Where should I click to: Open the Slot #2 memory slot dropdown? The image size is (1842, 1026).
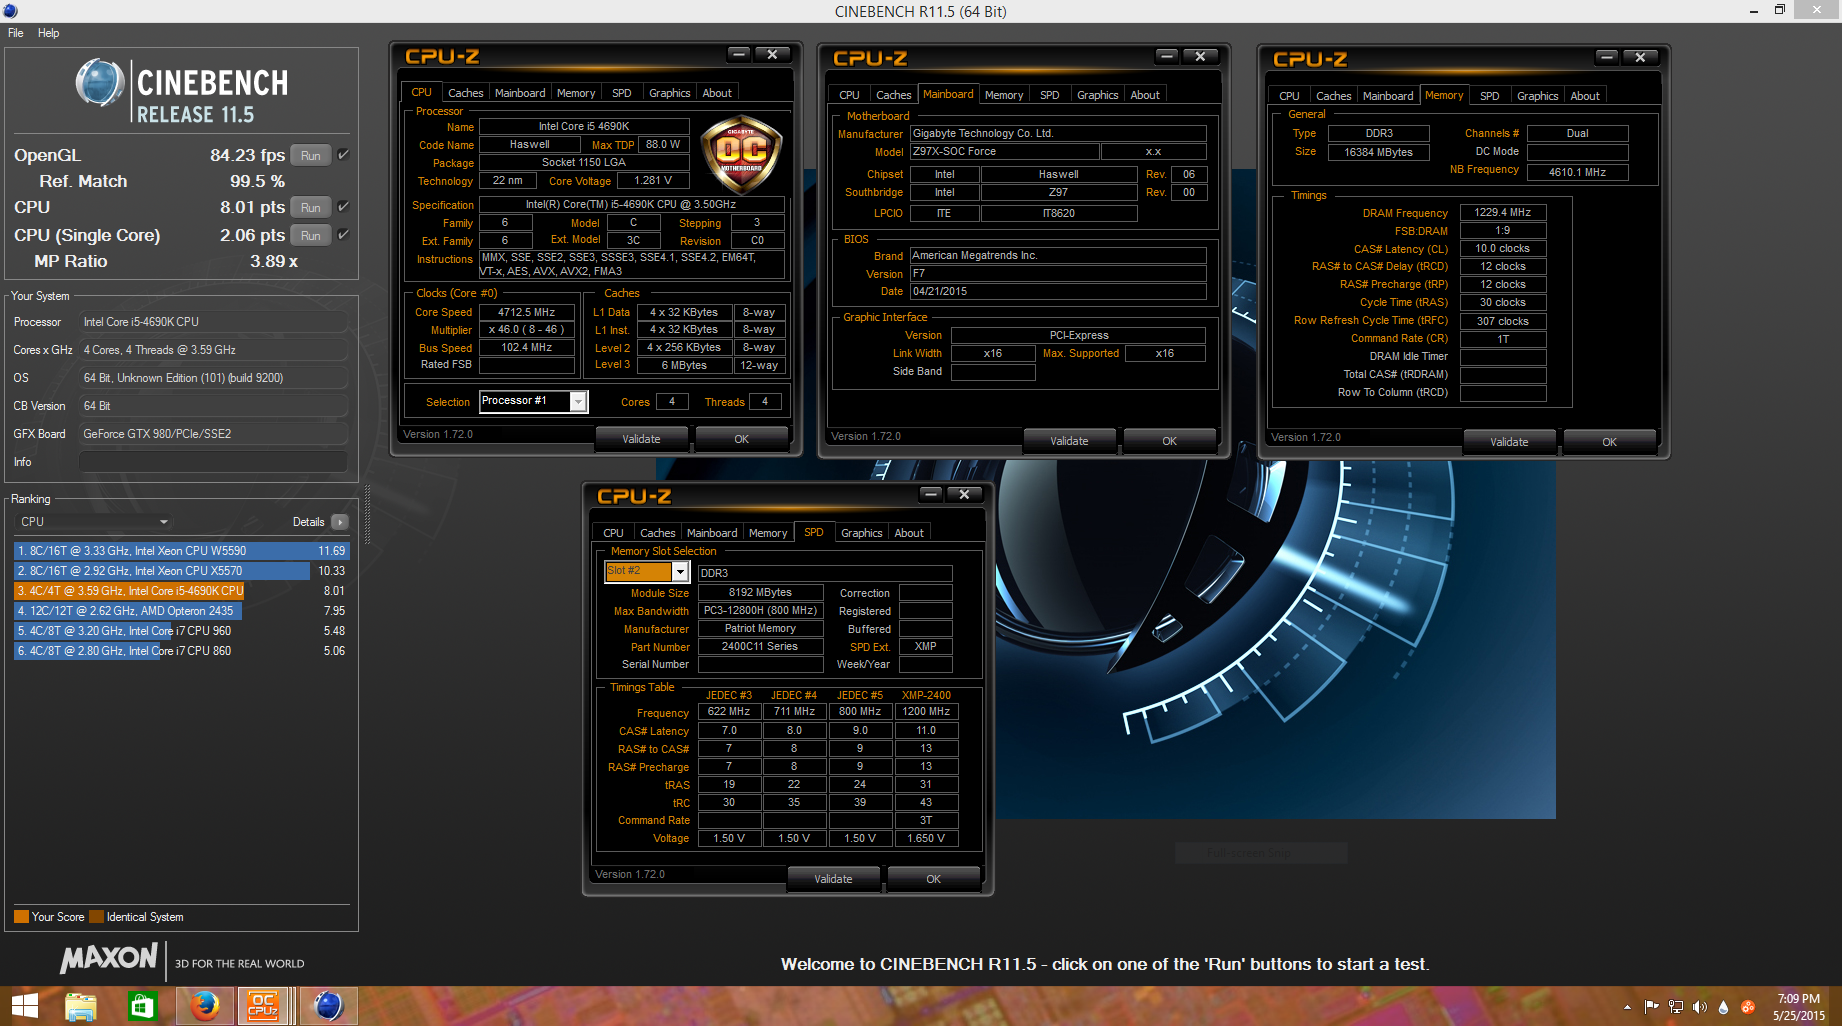tap(680, 571)
